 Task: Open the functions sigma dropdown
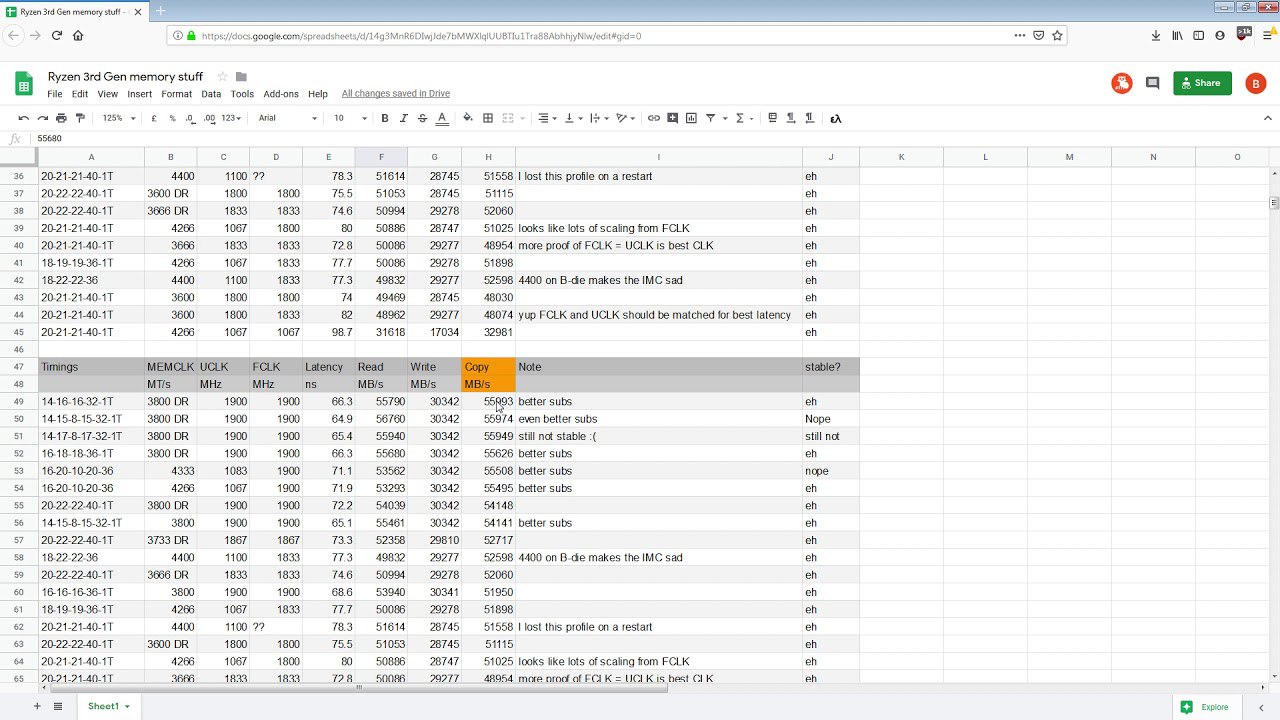pos(744,118)
